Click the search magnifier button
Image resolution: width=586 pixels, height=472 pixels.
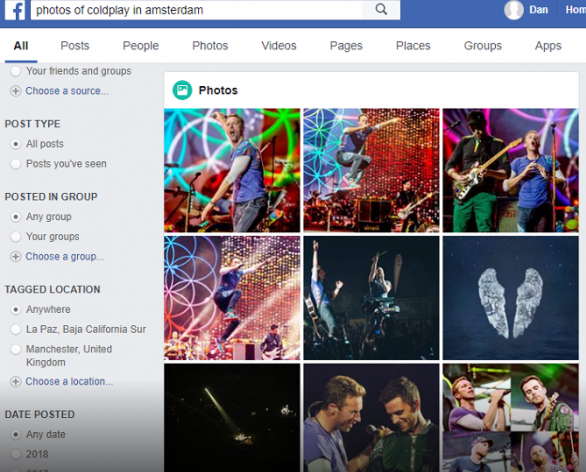(x=381, y=10)
